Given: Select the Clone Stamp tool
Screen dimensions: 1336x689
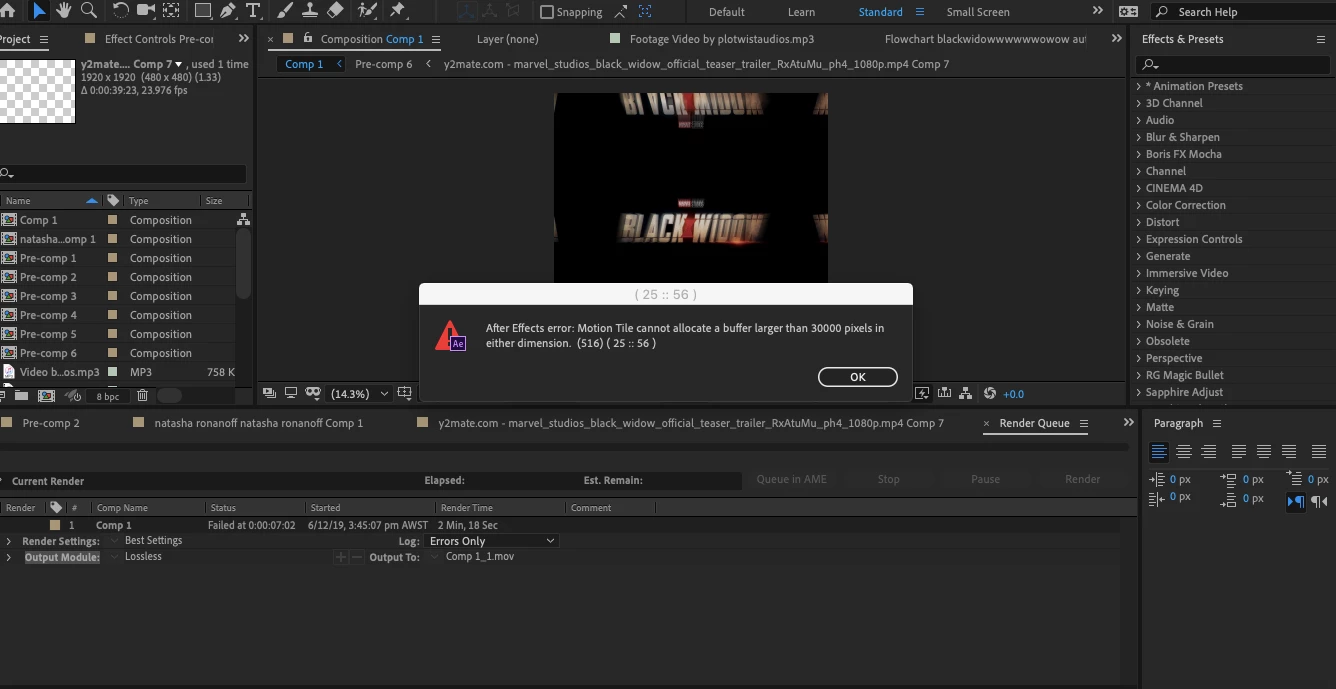Looking at the screenshot, I should coord(310,11).
